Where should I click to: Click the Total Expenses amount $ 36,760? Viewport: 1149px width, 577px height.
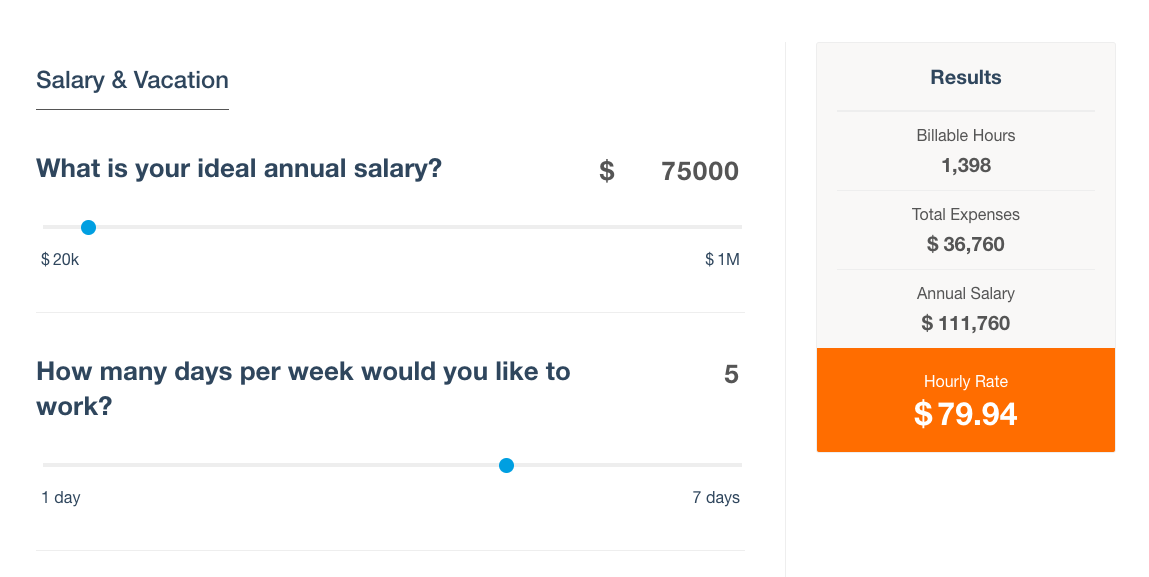tap(965, 244)
